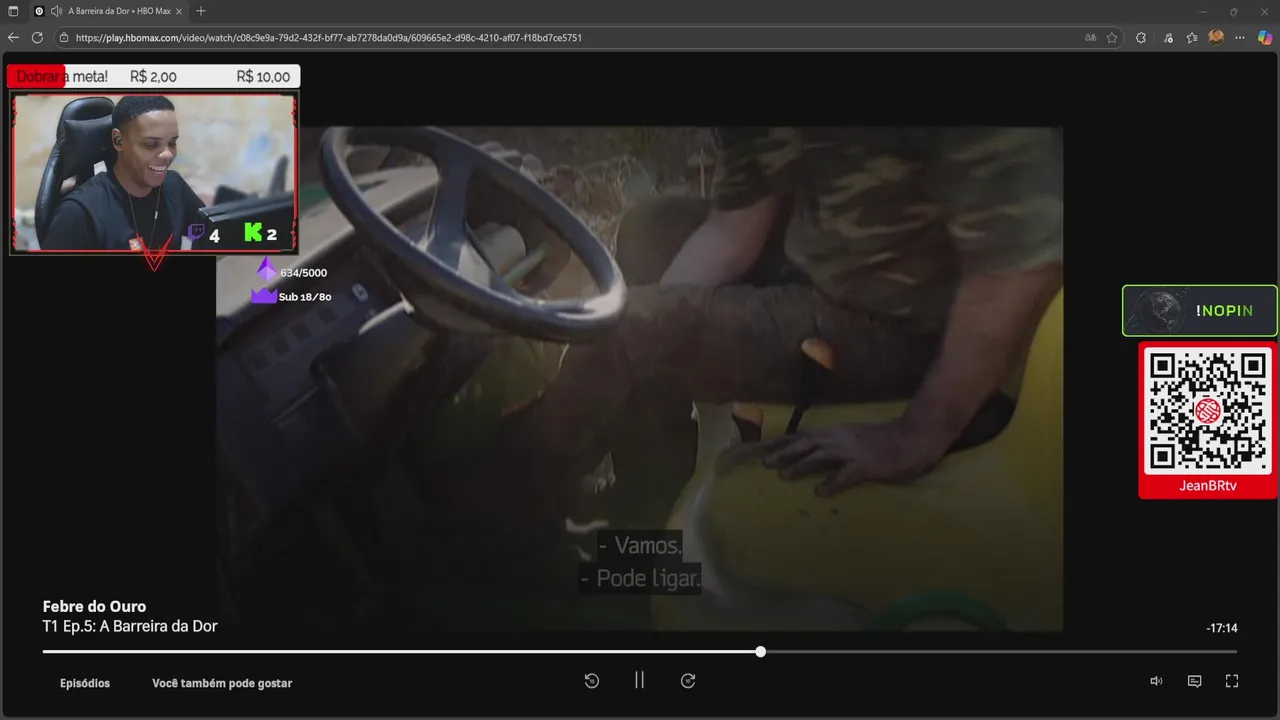1280x720 pixels.
Task: Open the browser profile avatar
Action: [1216, 37]
